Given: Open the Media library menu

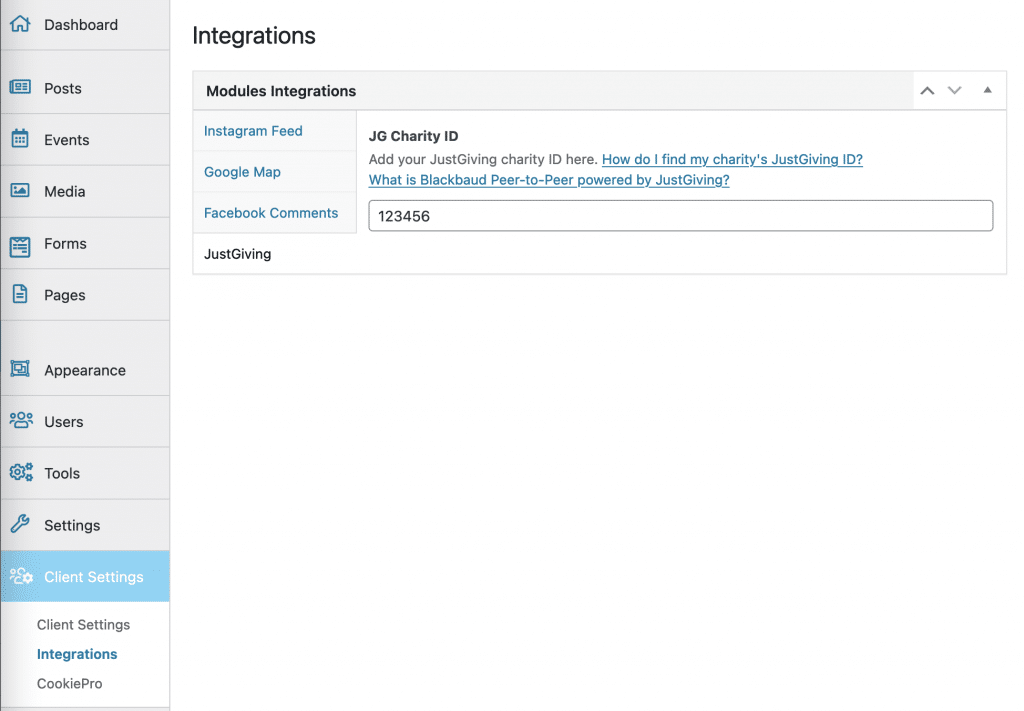Looking at the screenshot, I should coord(85,191).
